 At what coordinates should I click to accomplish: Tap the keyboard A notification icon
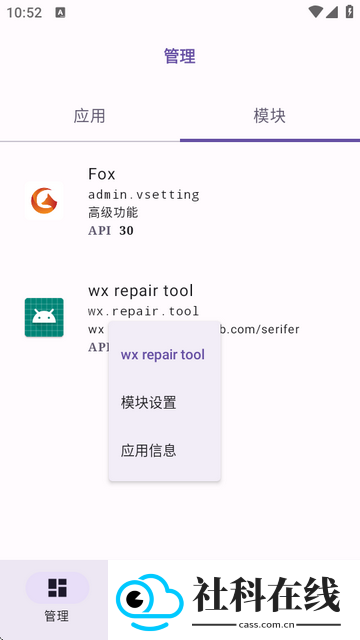60,13
